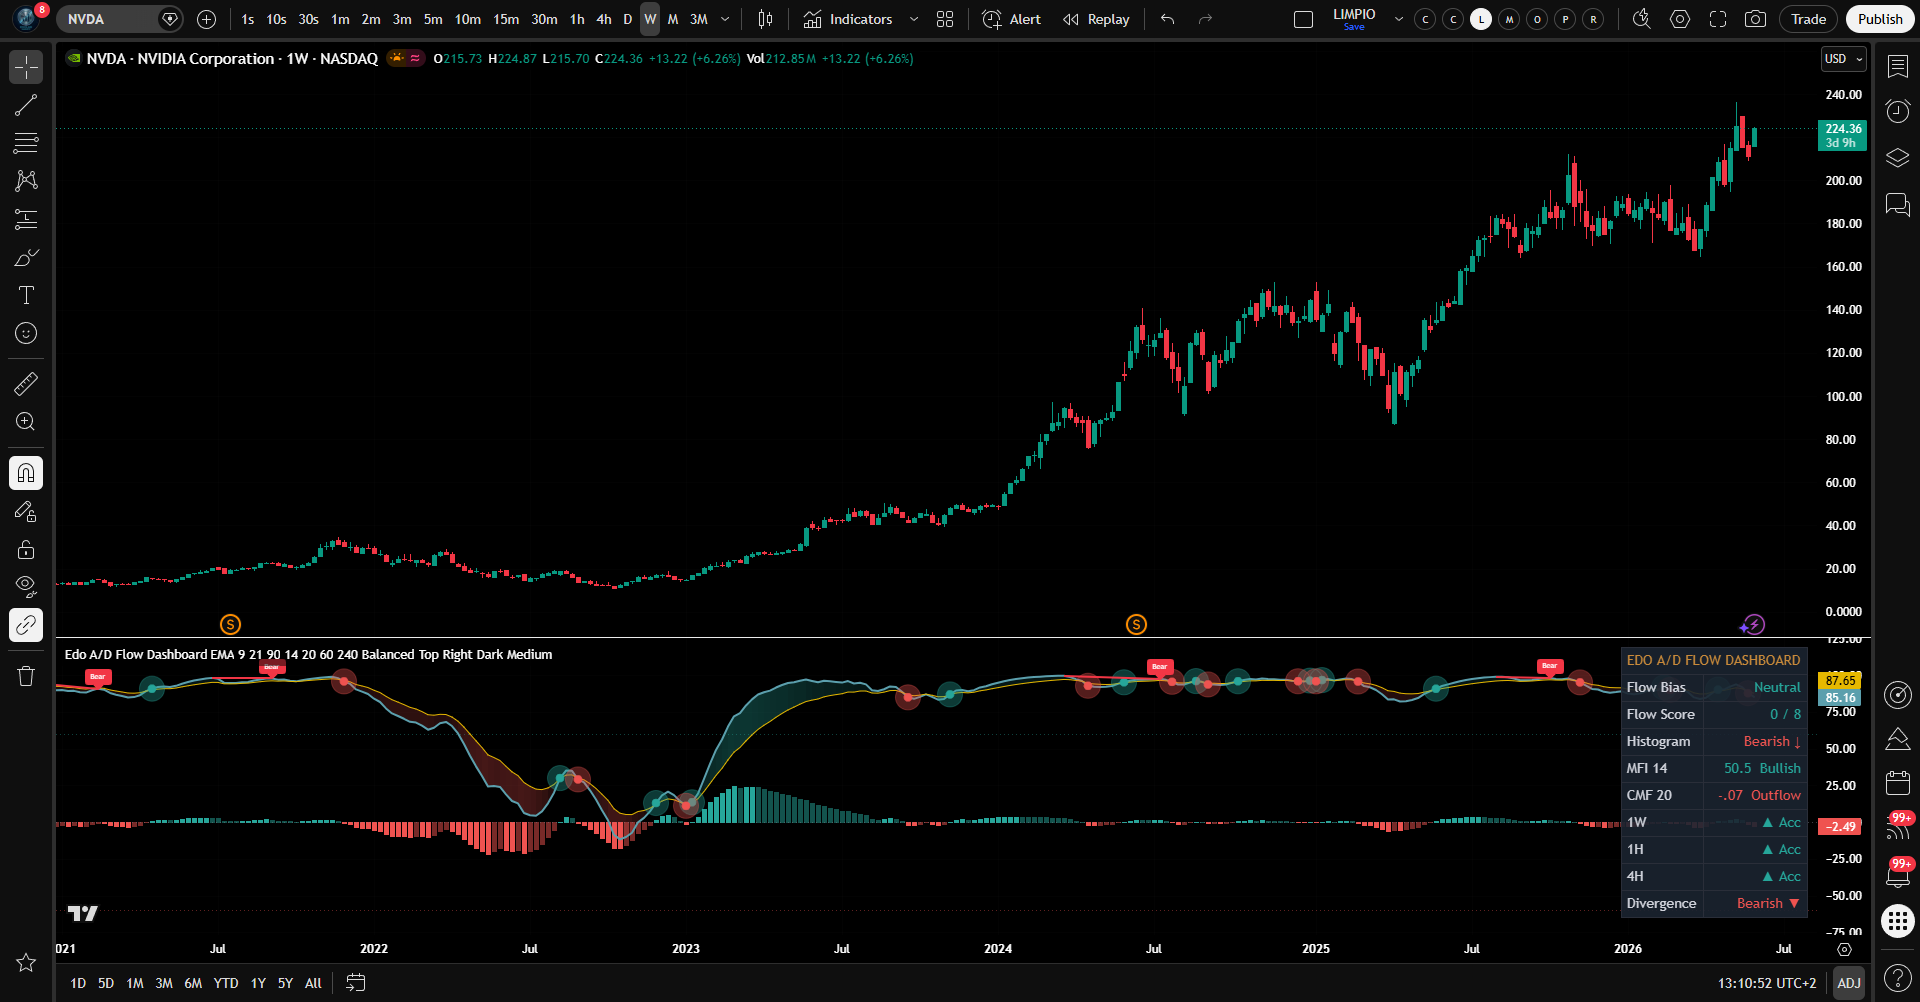Select the P circle button in the top bar

point(1565,19)
